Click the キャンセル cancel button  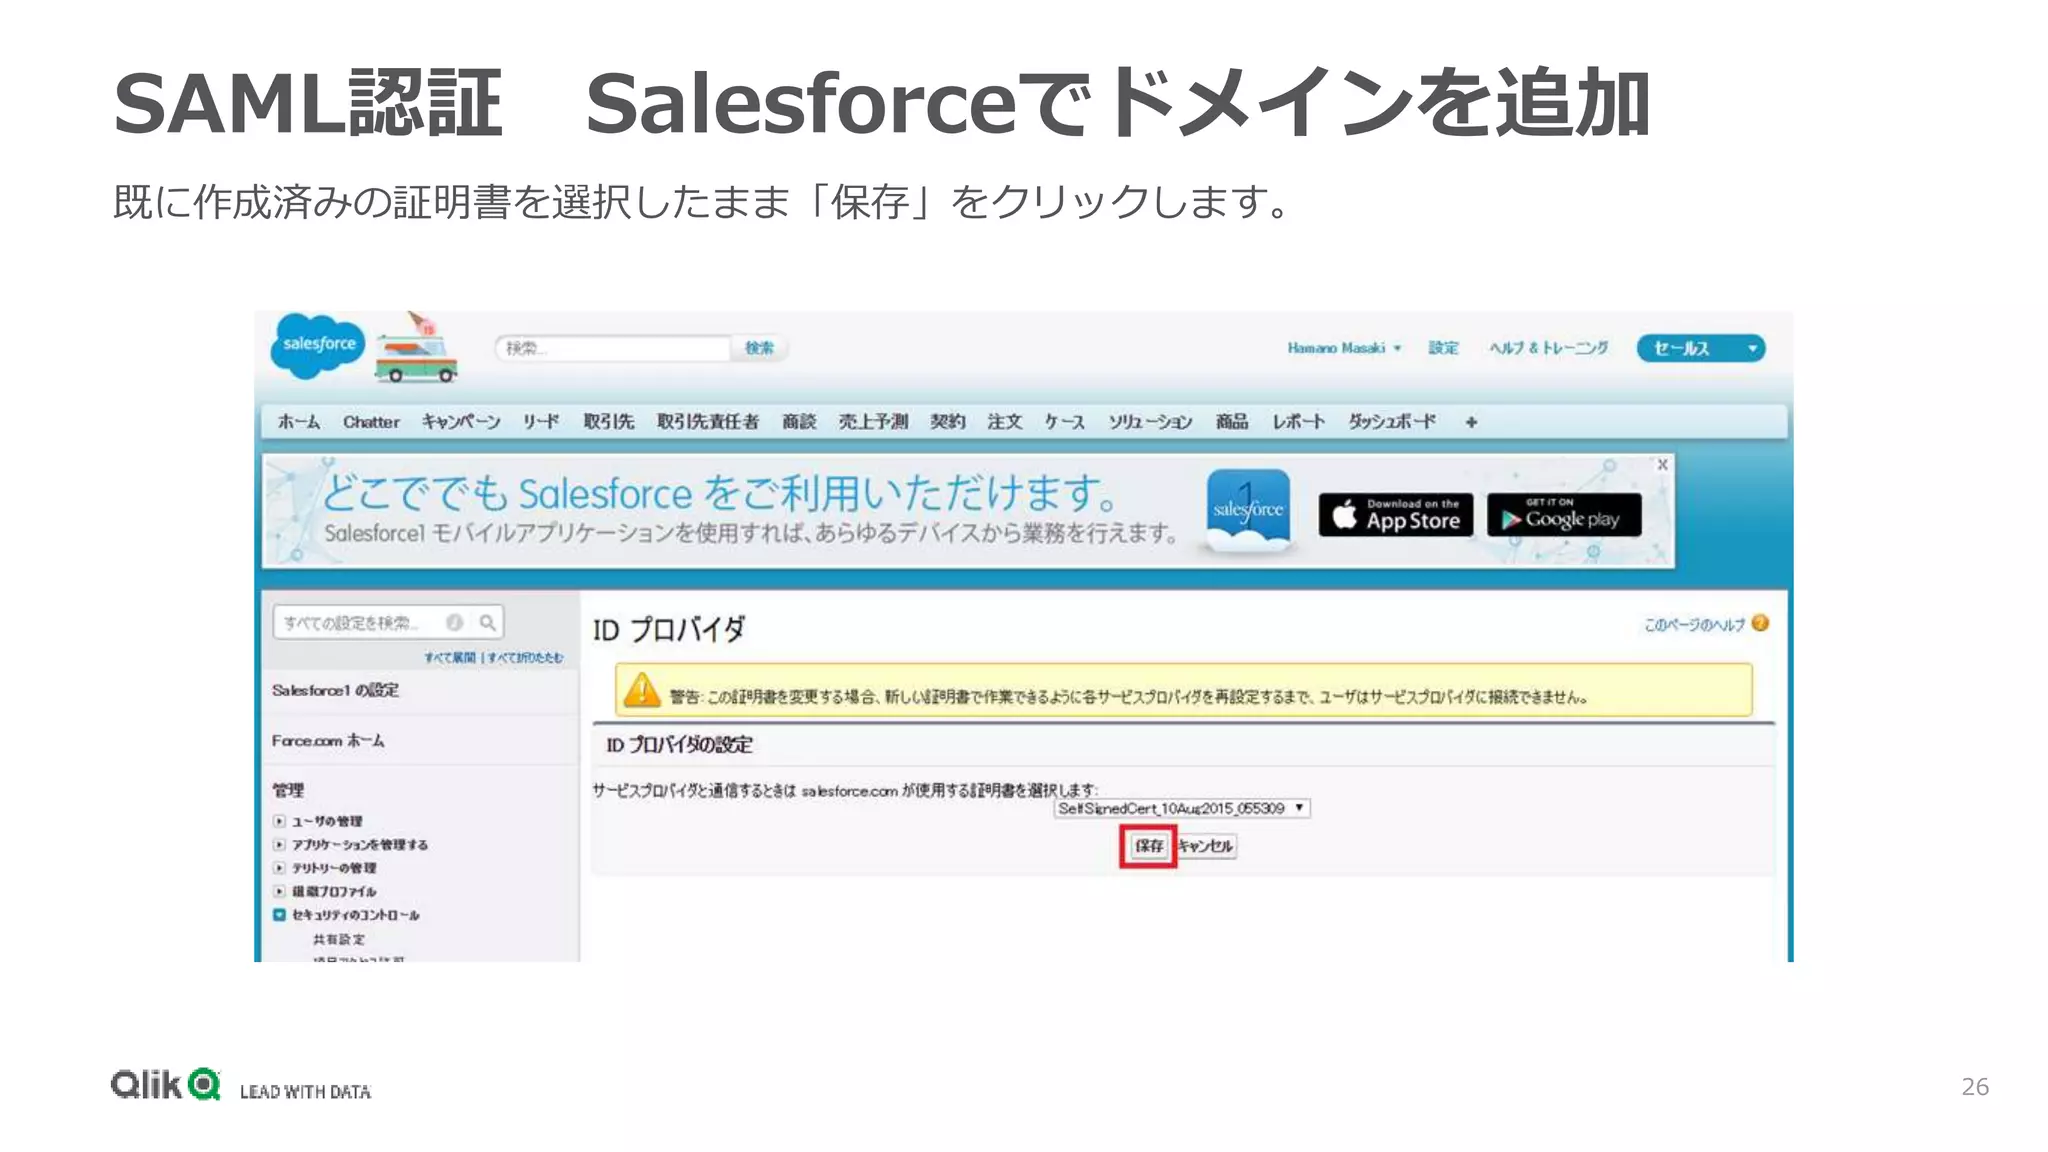pos(1205,846)
